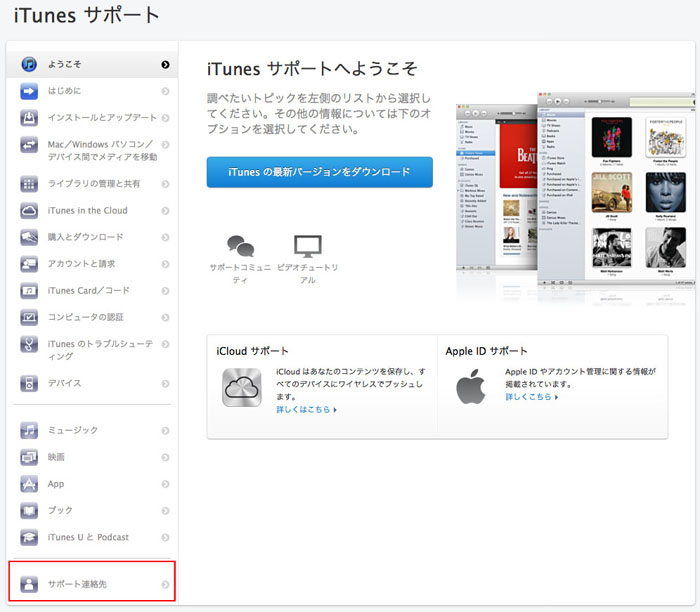Click the open book icon beside ブック

(29, 511)
